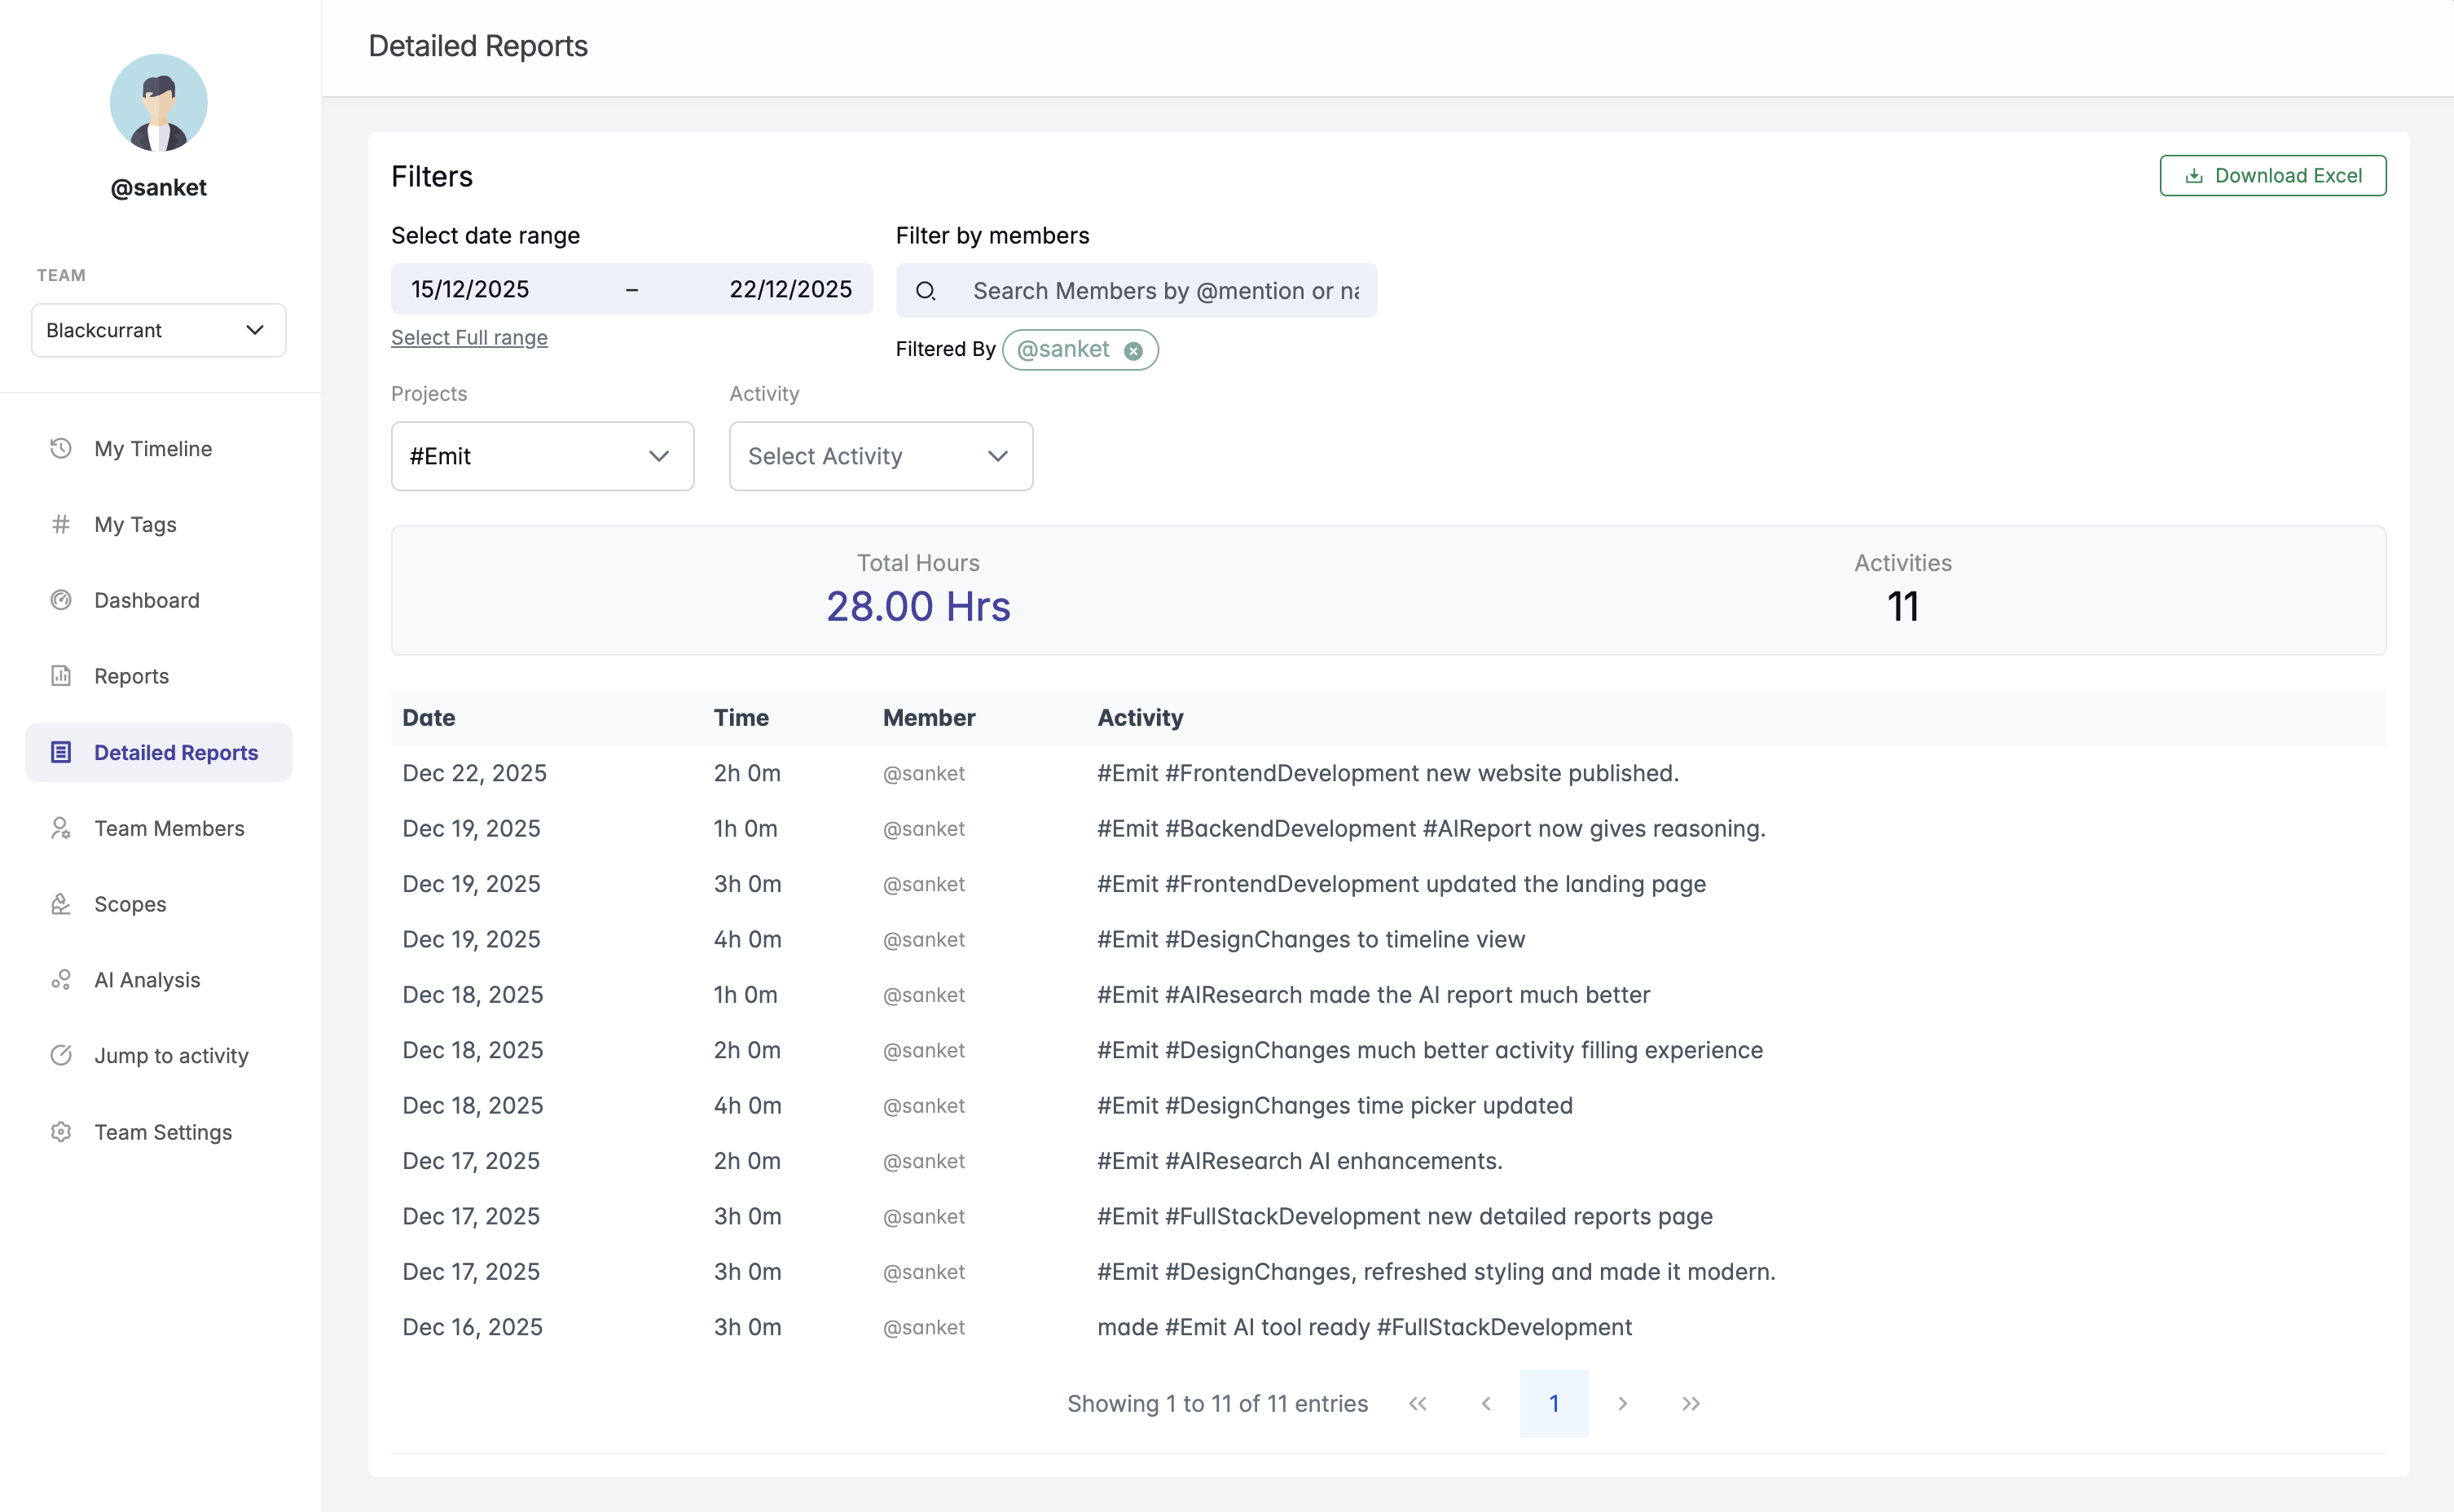Go to last page with double chevron
Viewport: 2454px width, 1512px height.
coord(1690,1404)
